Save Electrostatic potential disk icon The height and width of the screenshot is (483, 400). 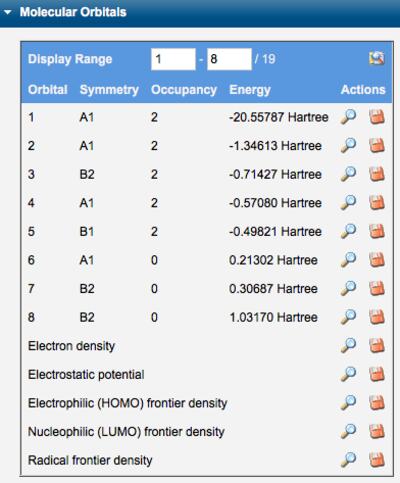(377, 374)
